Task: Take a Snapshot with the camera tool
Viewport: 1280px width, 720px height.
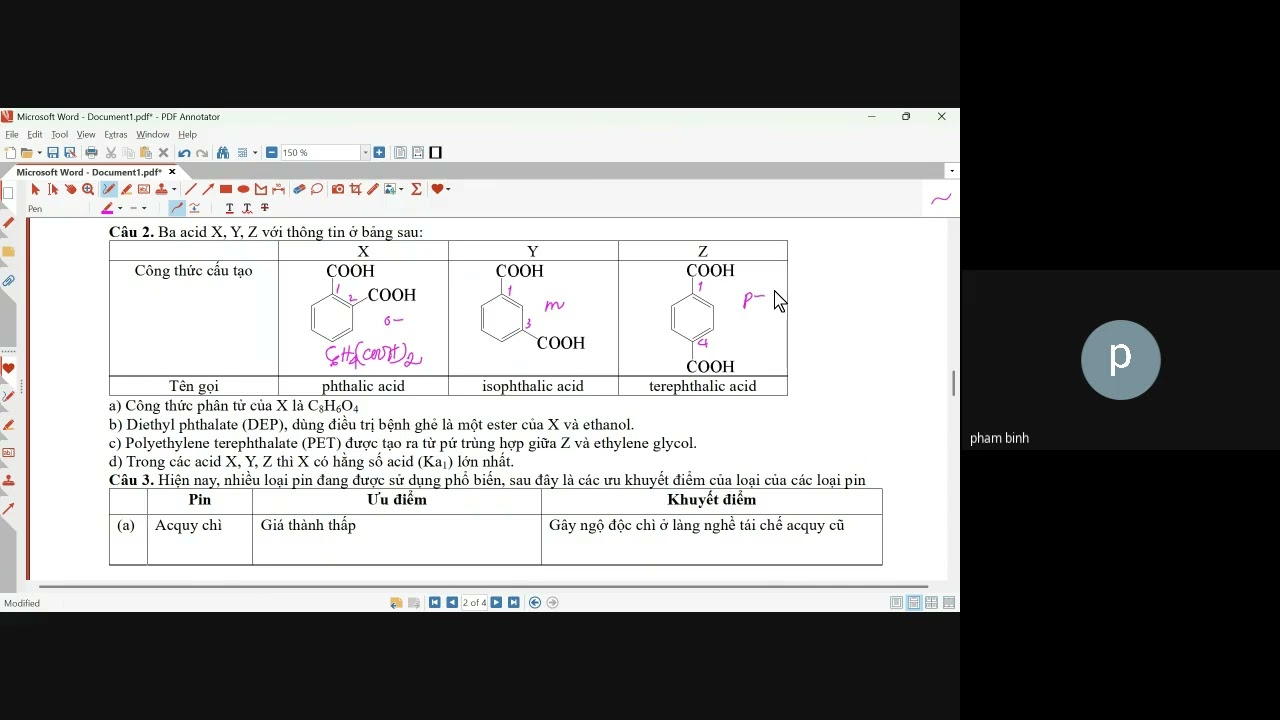Action: point(338,189)
